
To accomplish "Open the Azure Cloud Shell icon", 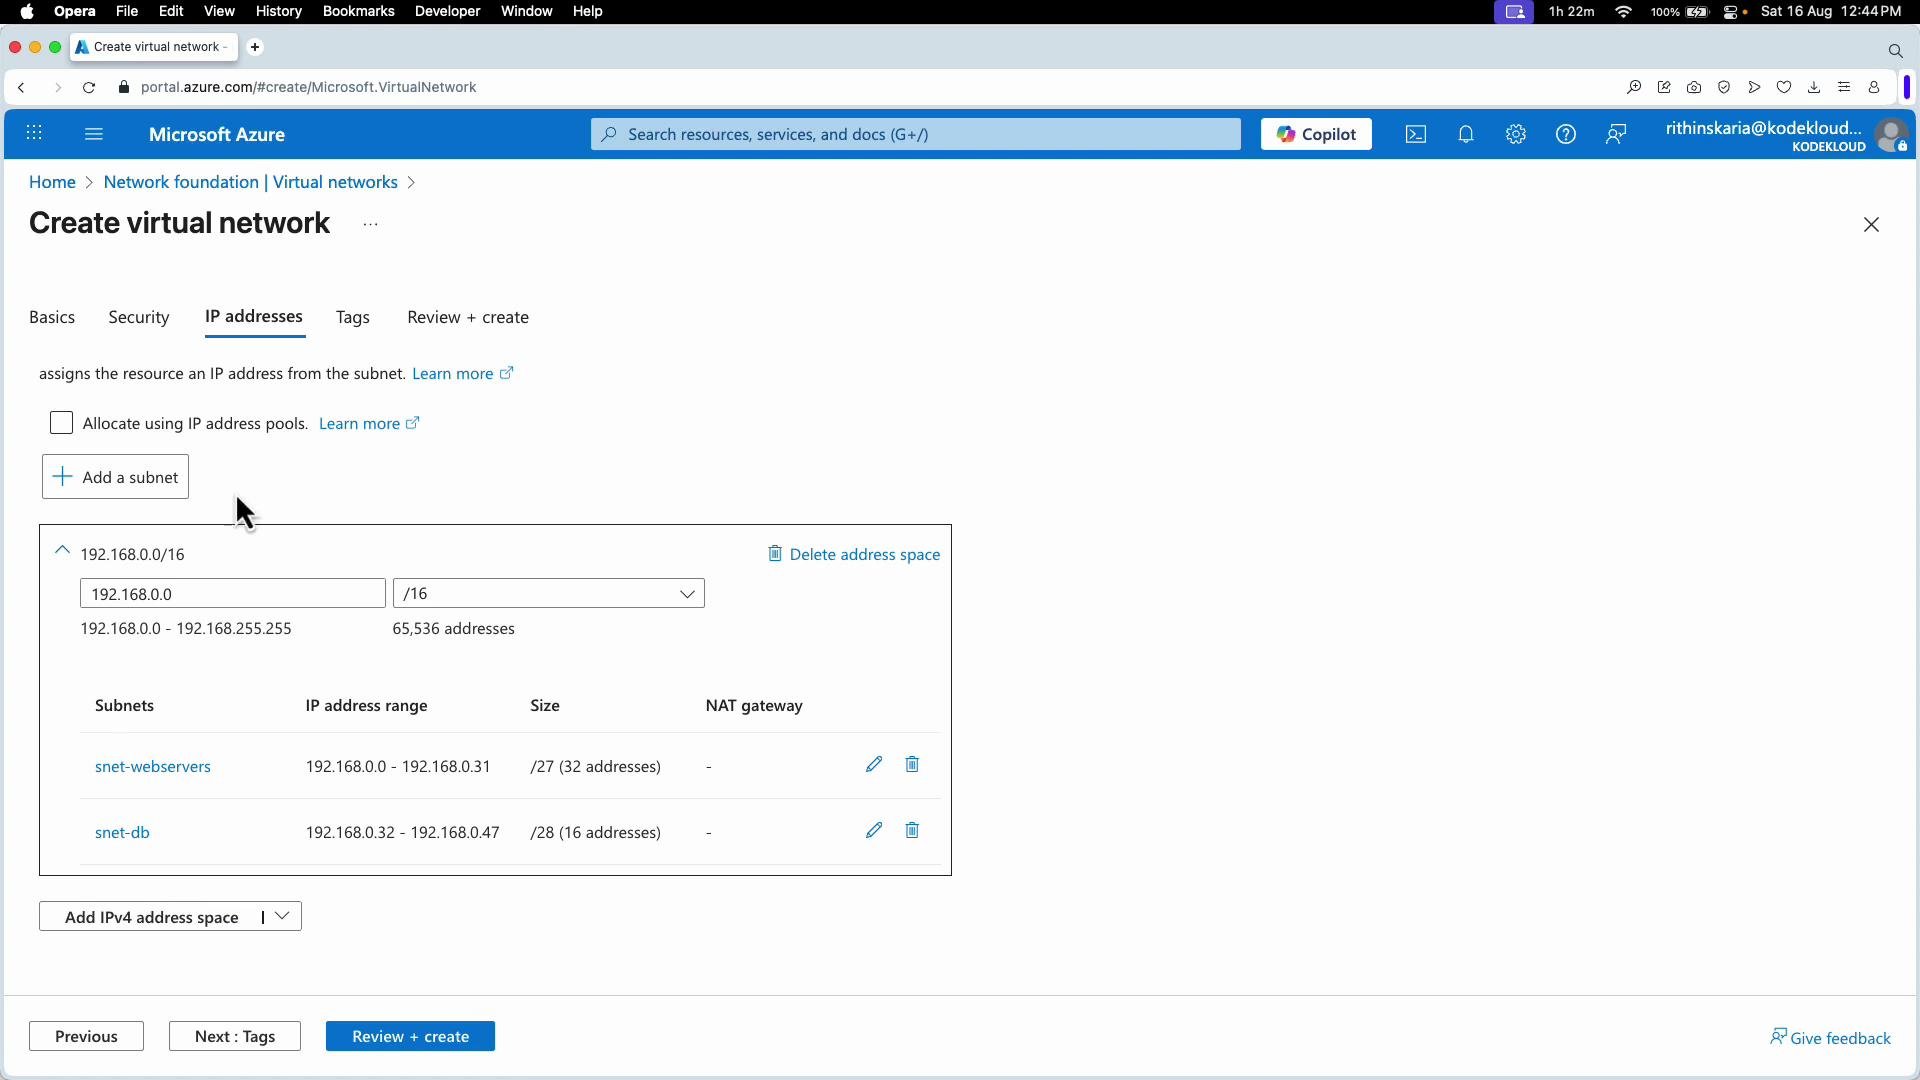I will [1416, 134].
